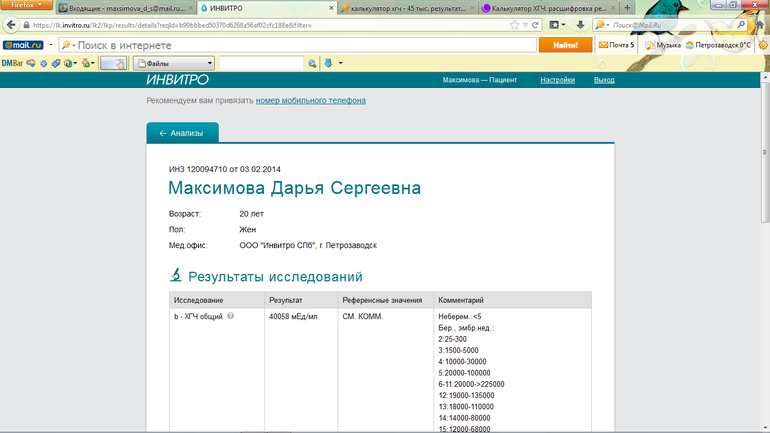Close the ИНВИТРО tab
770x433 pixels.
pos(331,8)
